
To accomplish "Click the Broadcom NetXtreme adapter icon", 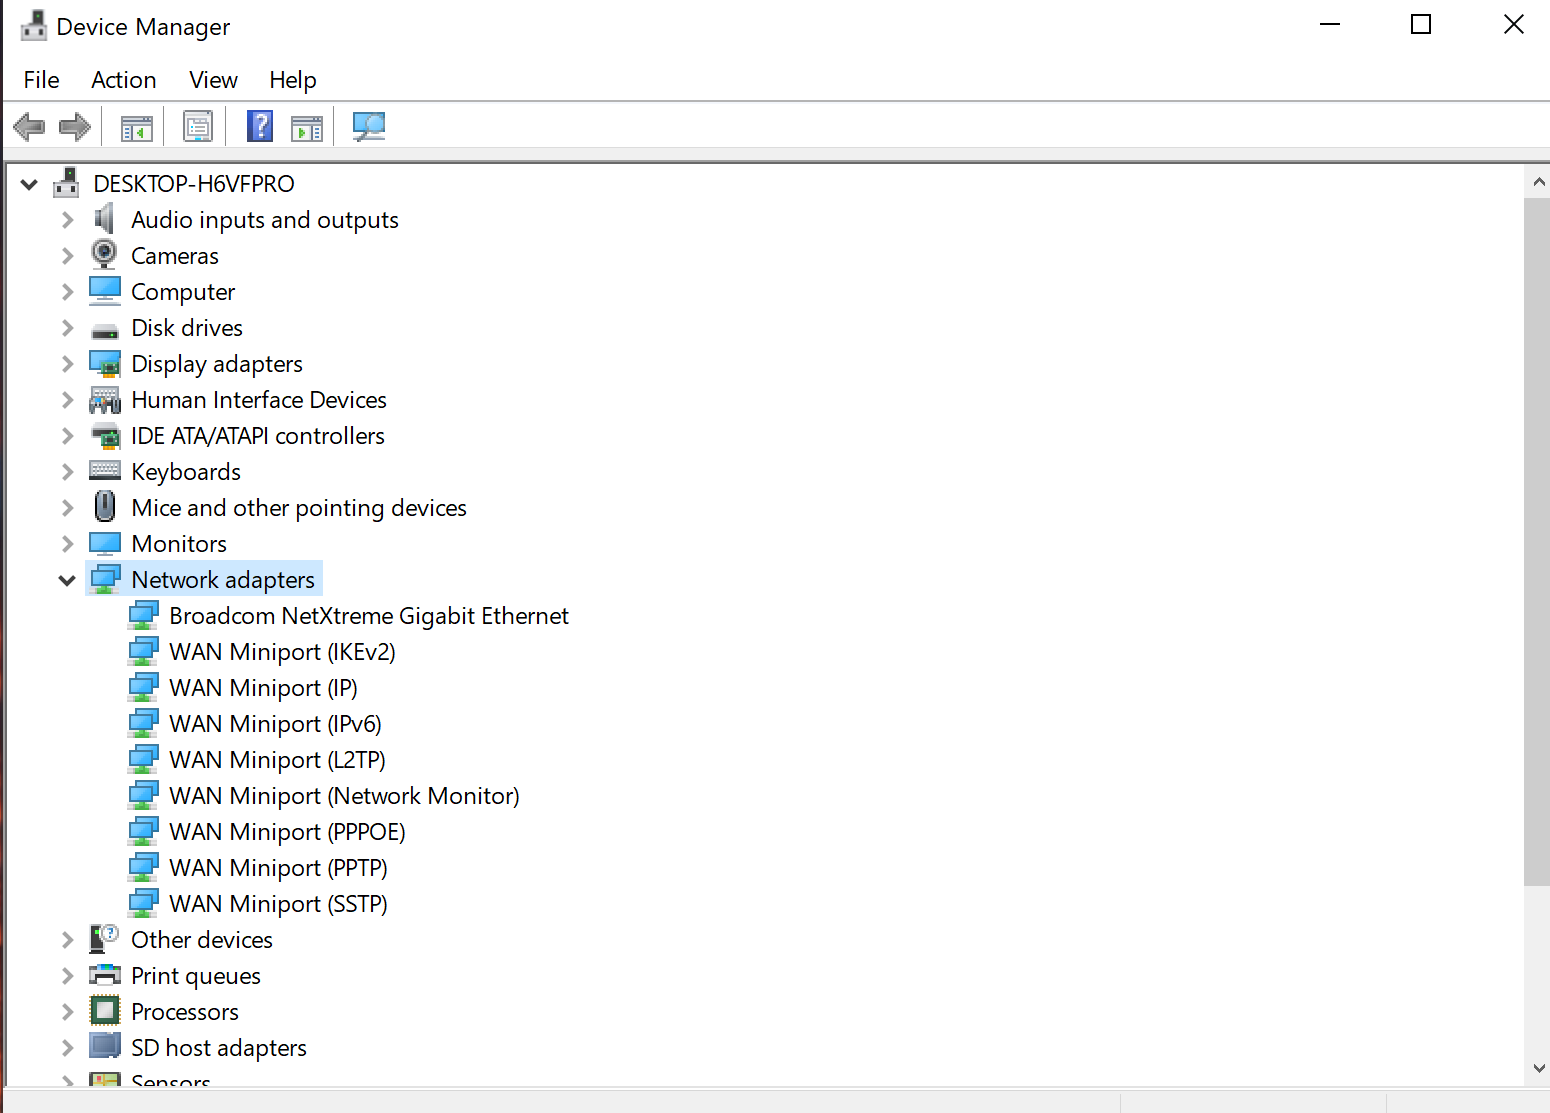I will pyautogui.click(x=143, y=615).
